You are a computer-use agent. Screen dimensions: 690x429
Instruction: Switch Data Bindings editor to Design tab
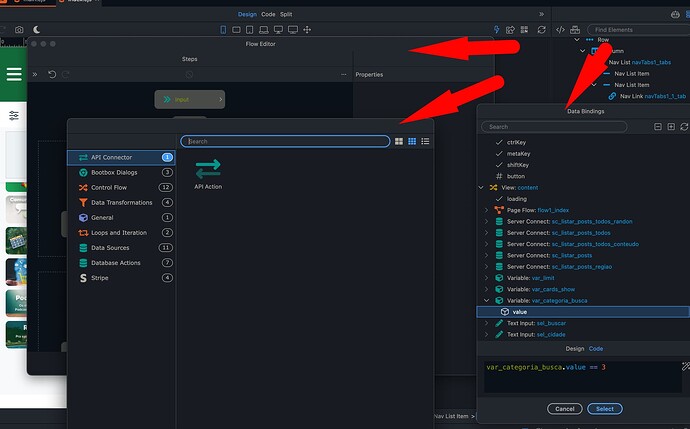[x=575, y=348]
